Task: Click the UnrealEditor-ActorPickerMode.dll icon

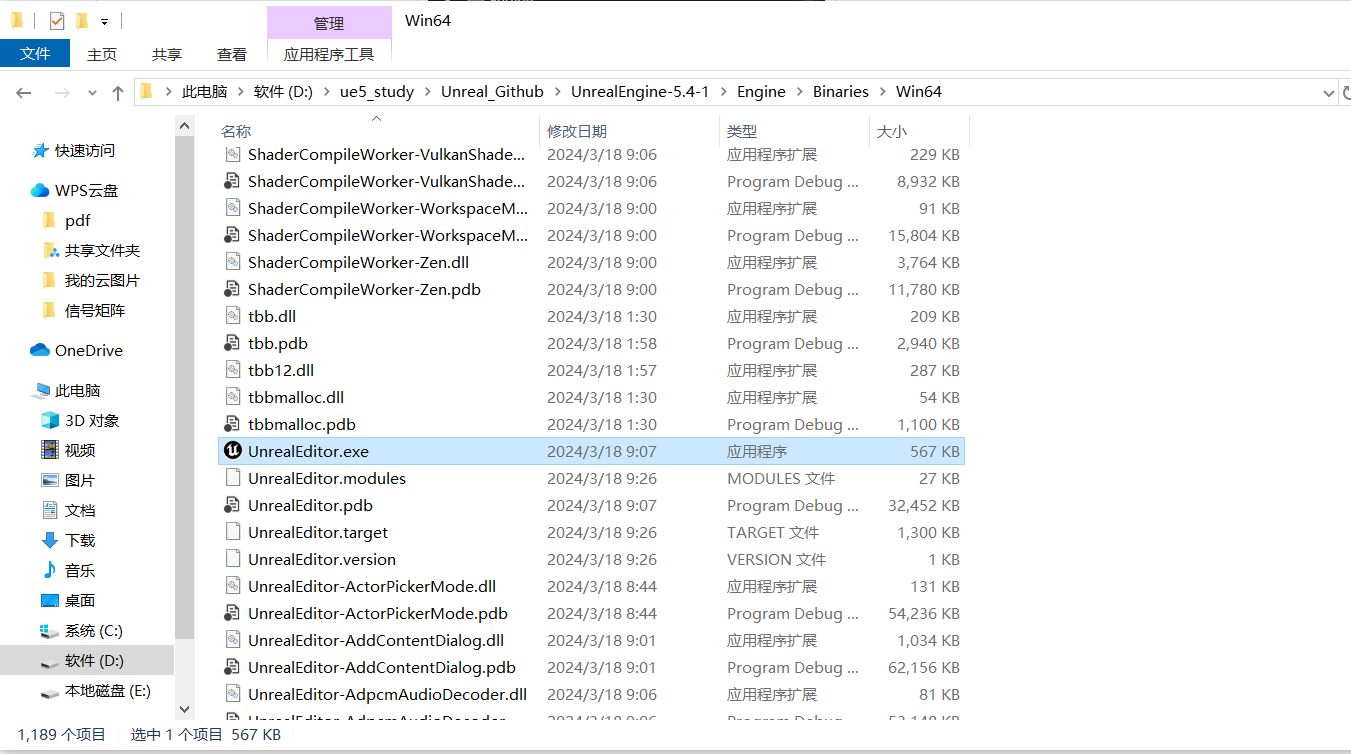Action: (x=232, y=586)
